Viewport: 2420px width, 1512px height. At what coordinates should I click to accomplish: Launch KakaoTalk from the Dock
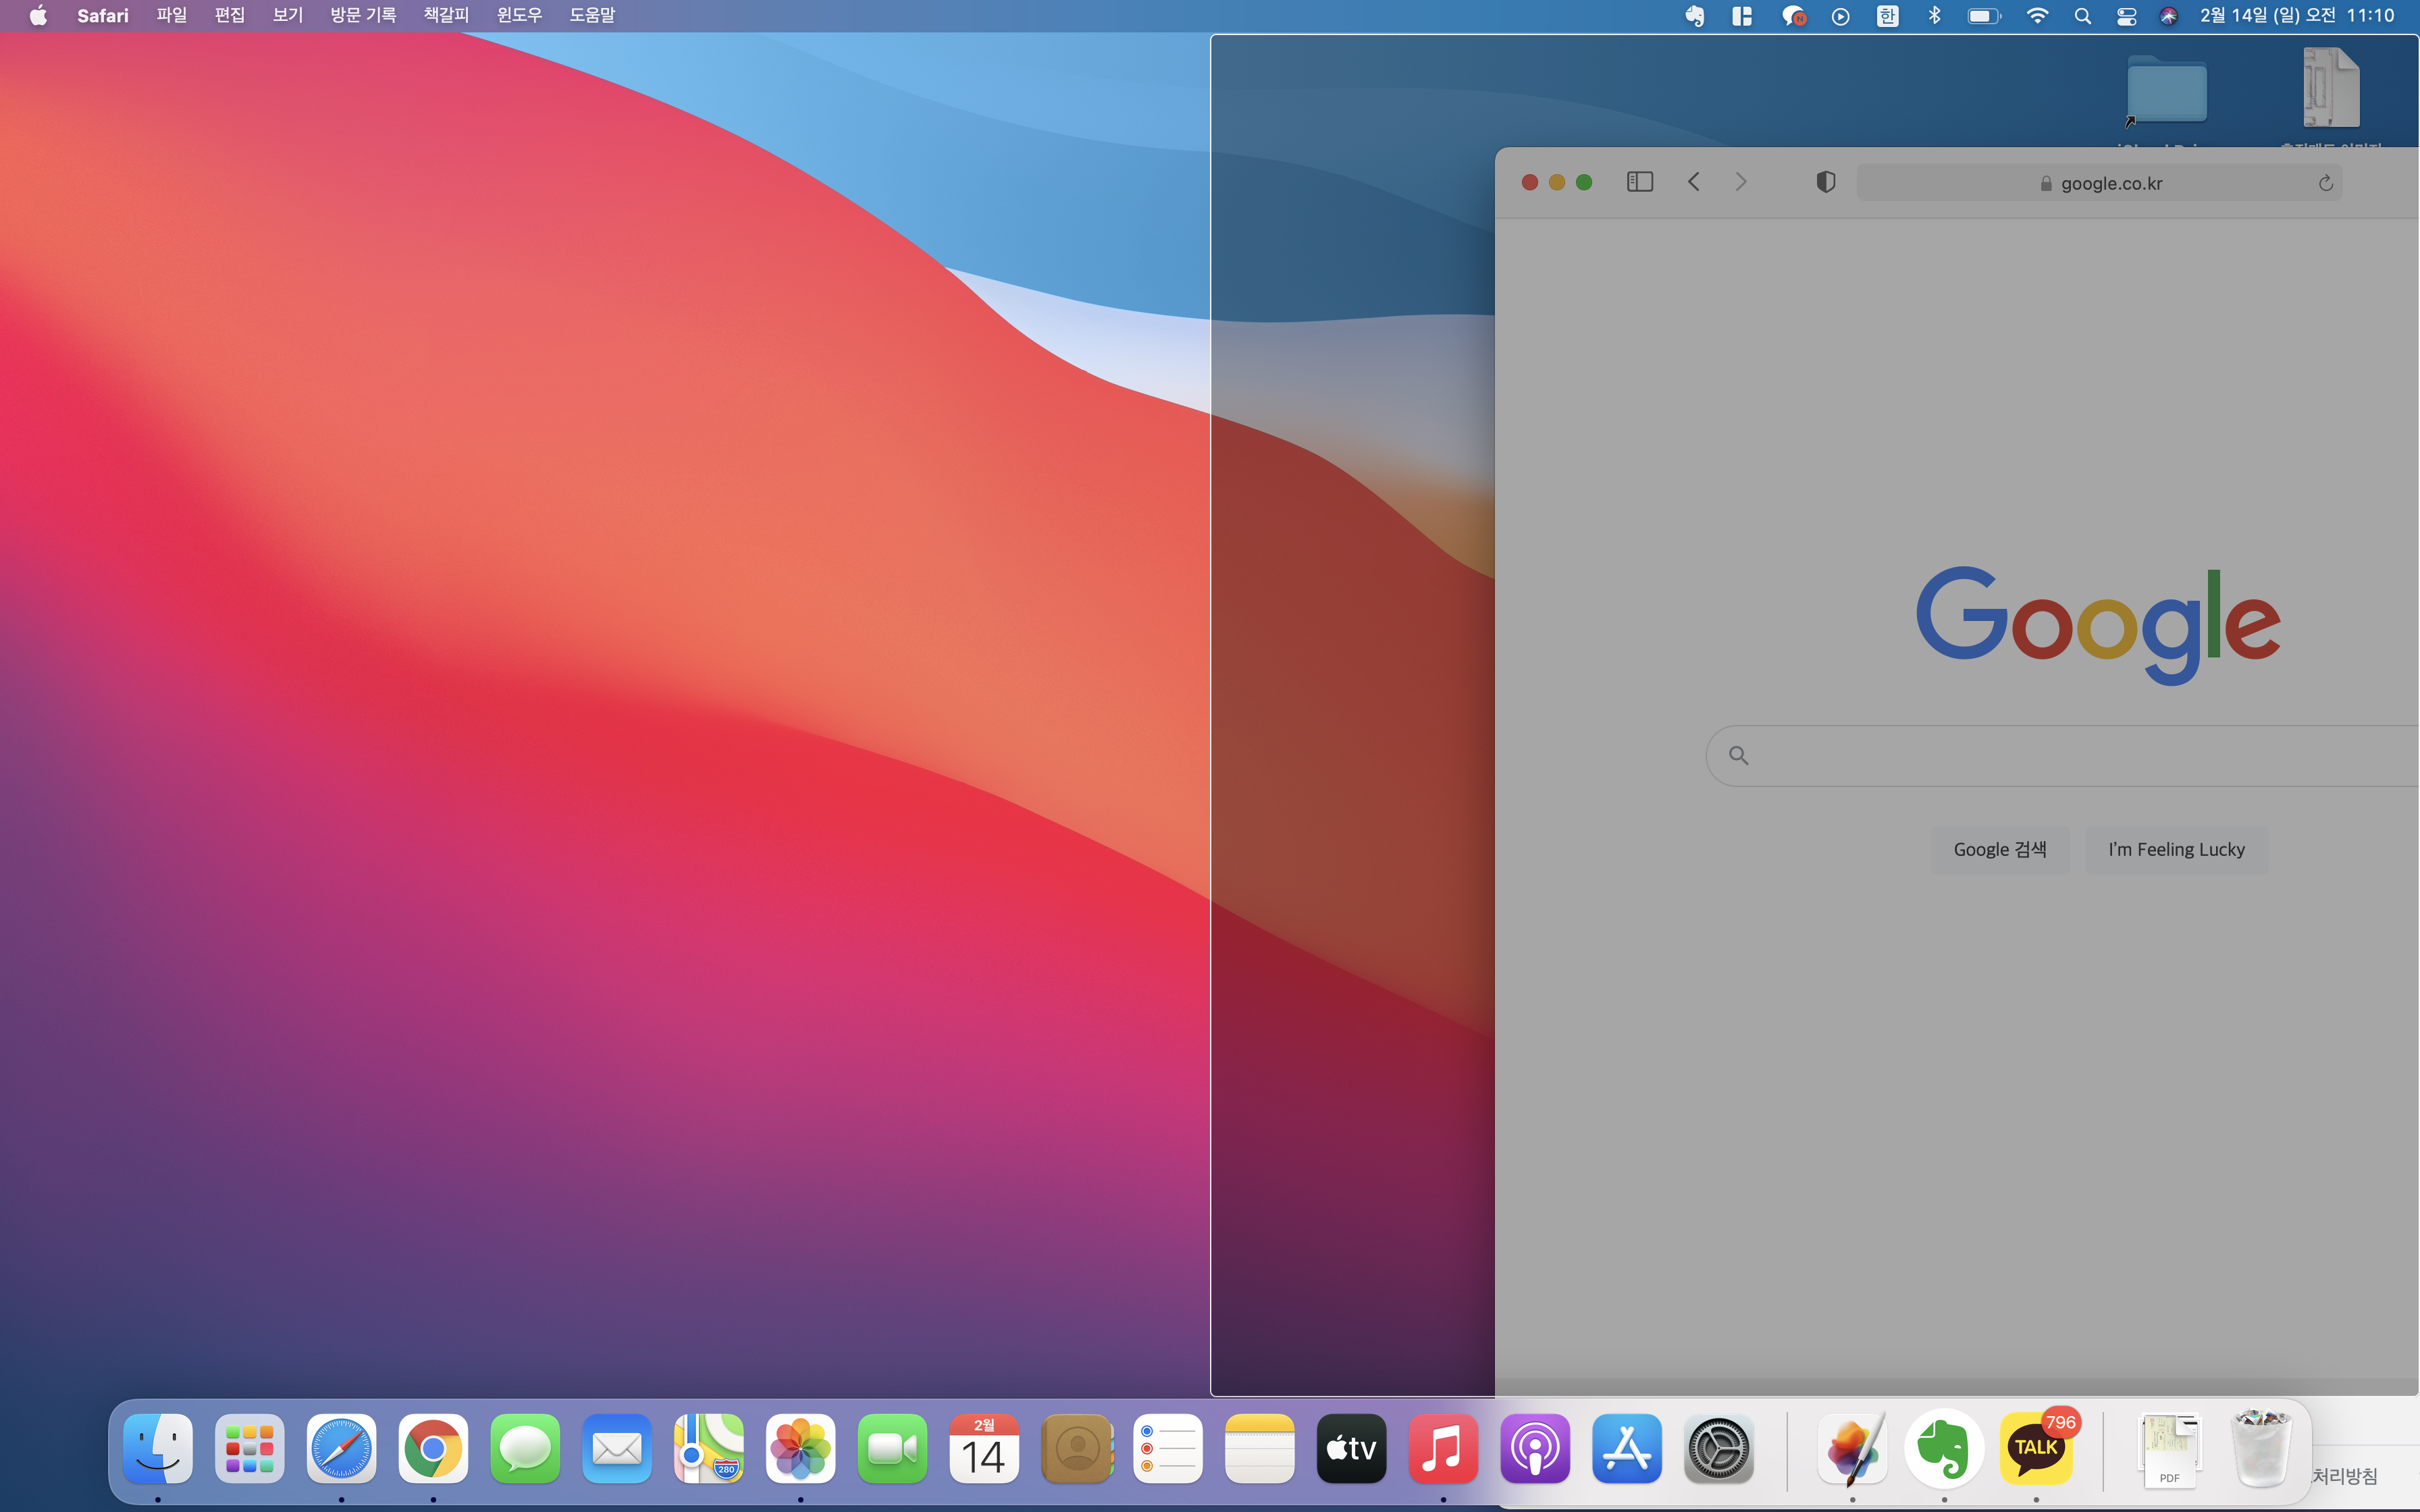[2036, 1448]
